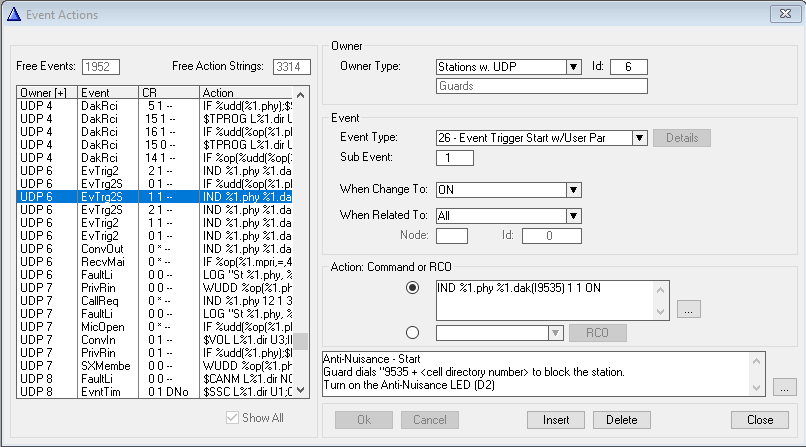Screen dimensions: 806x447
Task: Open the When Change To dropdown
Action: [573, 190]
